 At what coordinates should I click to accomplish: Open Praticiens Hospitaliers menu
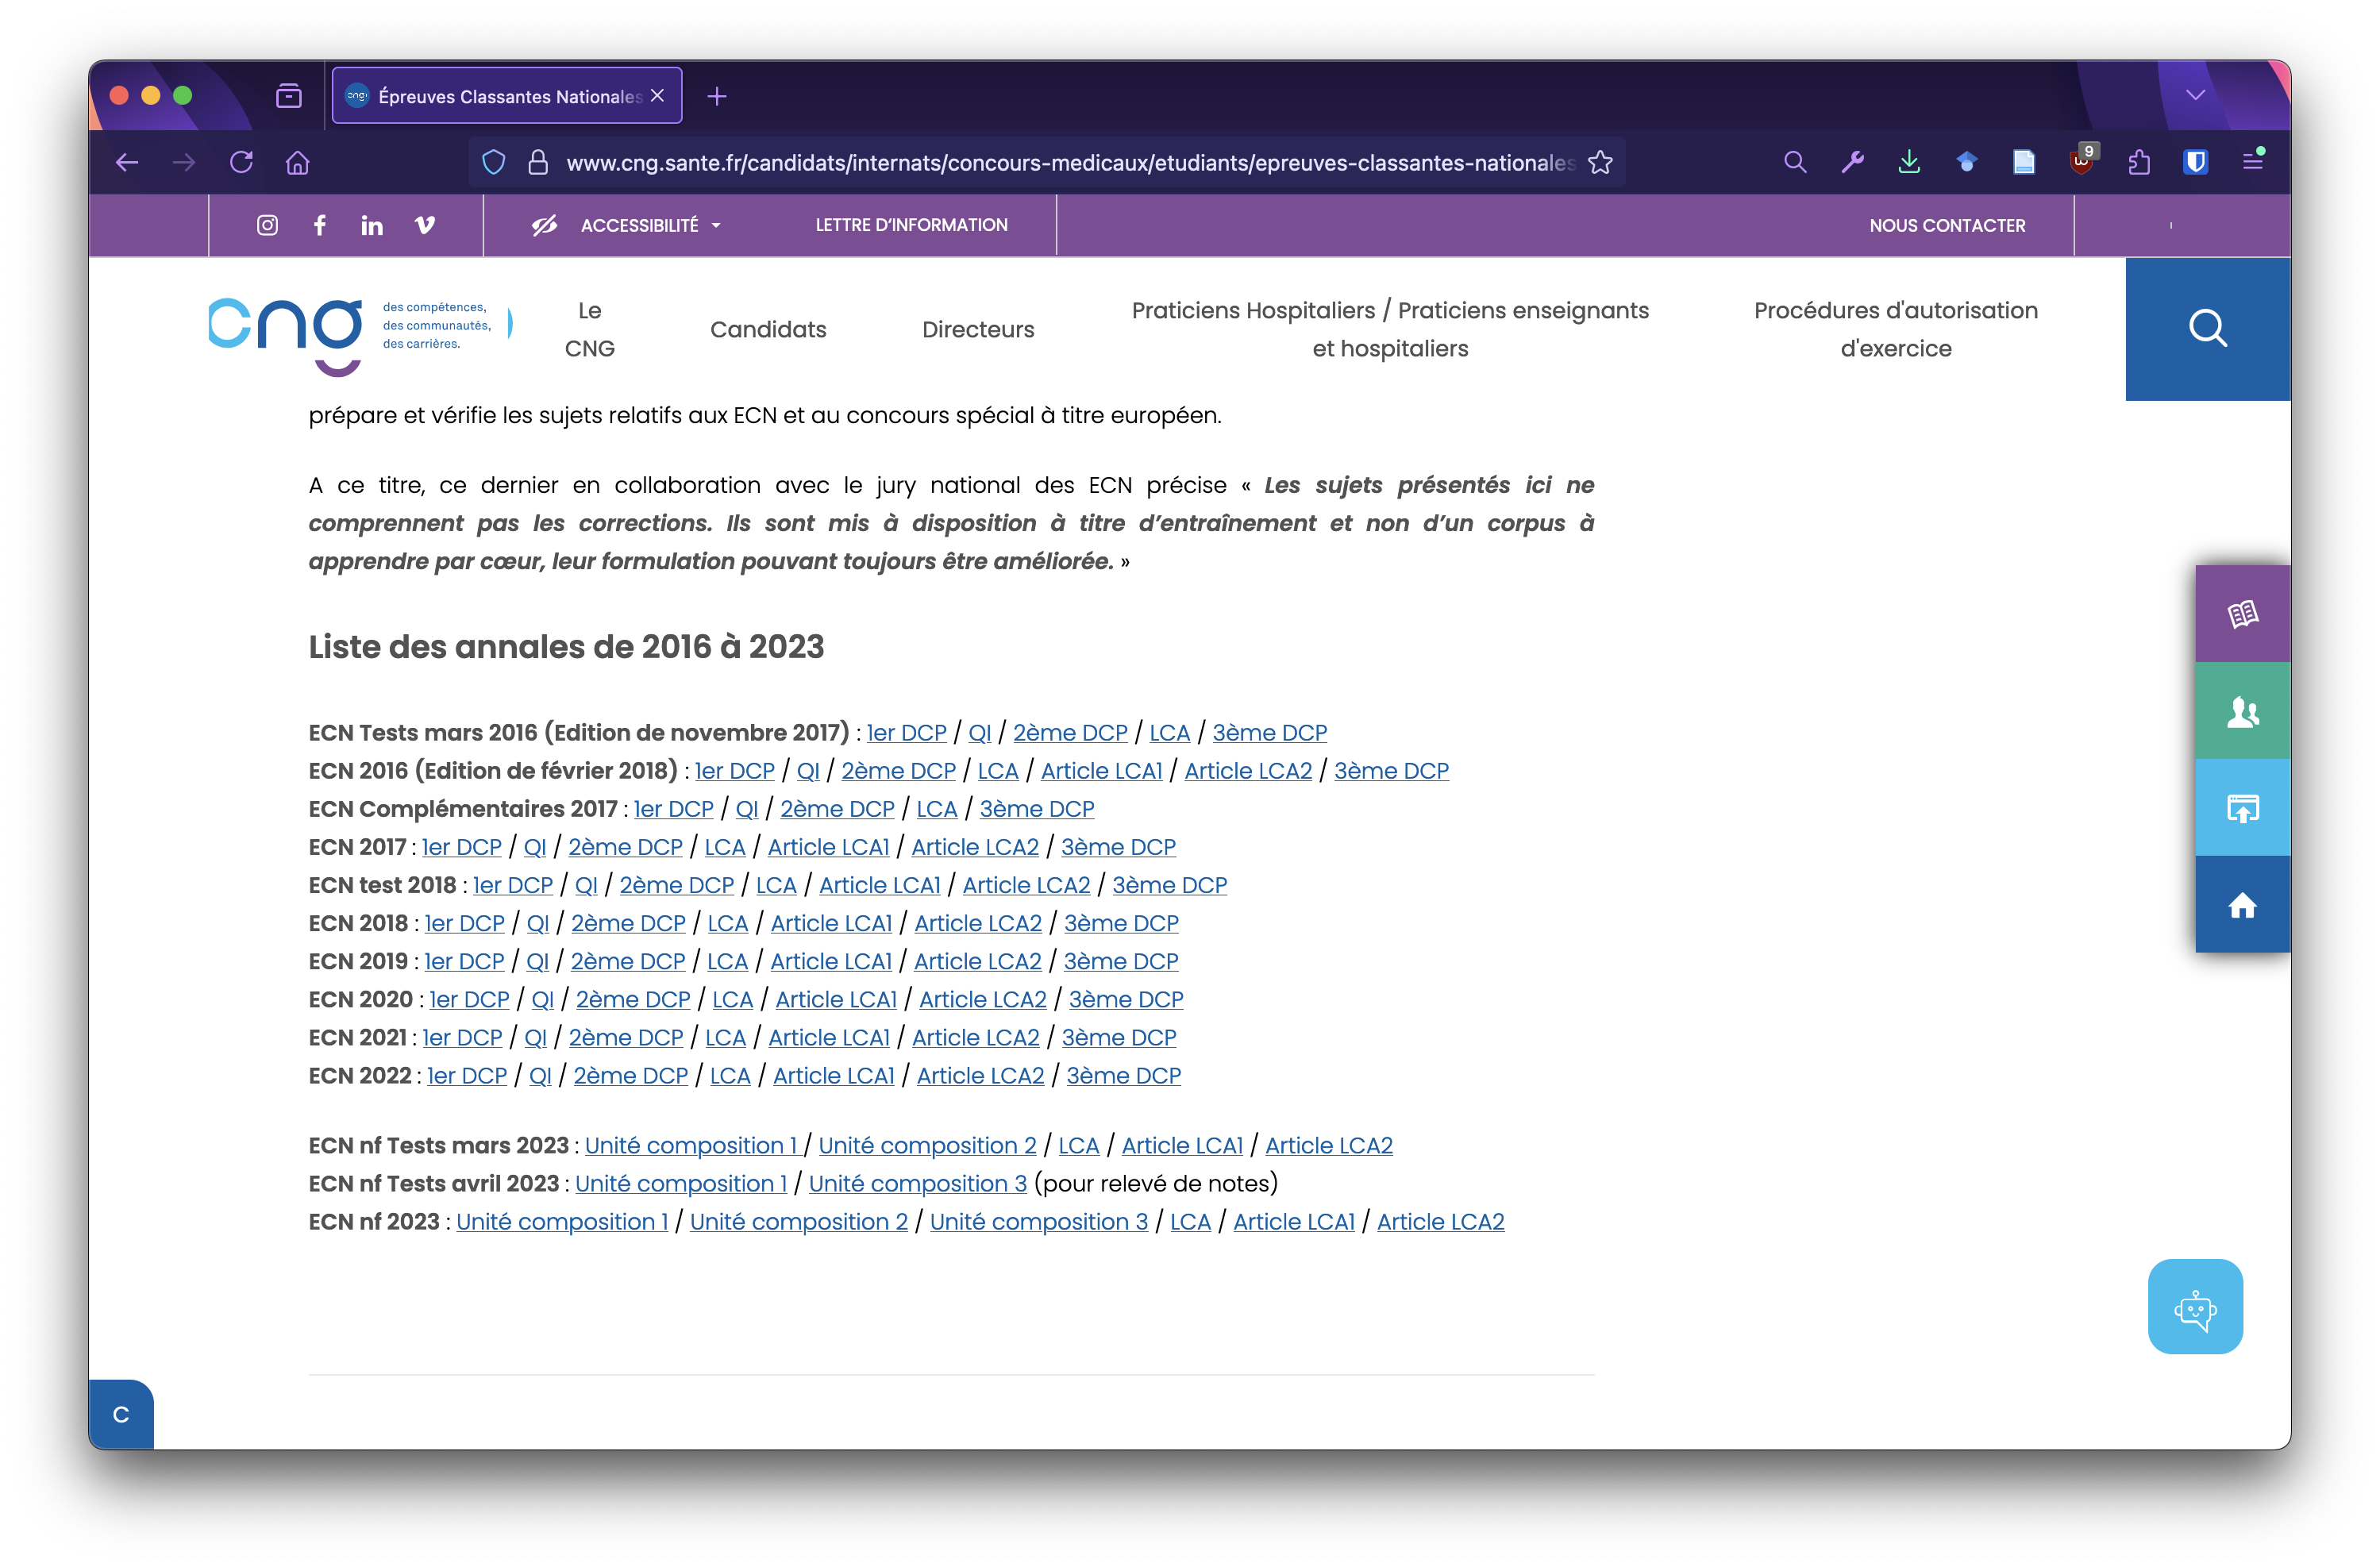pyautogui.click(x=1390, y=329)
